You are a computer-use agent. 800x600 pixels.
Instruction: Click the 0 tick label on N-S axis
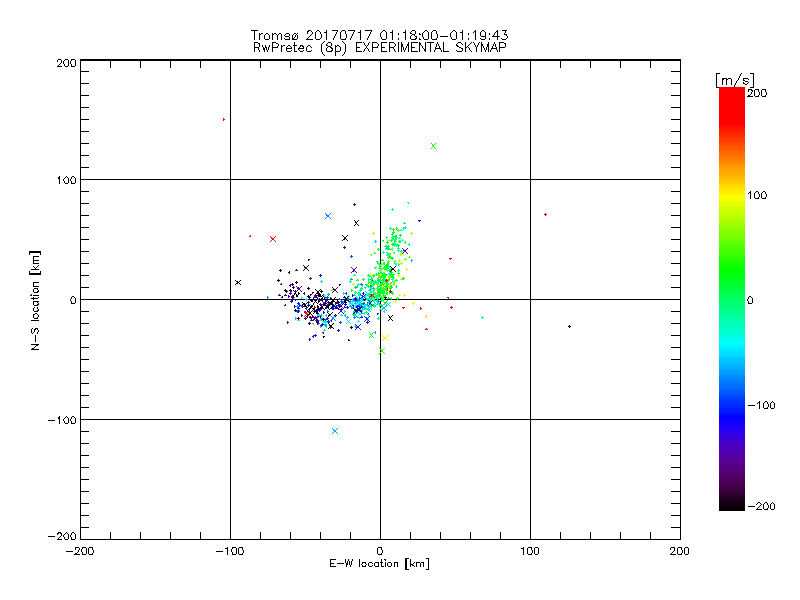click(x=73, y=300)
